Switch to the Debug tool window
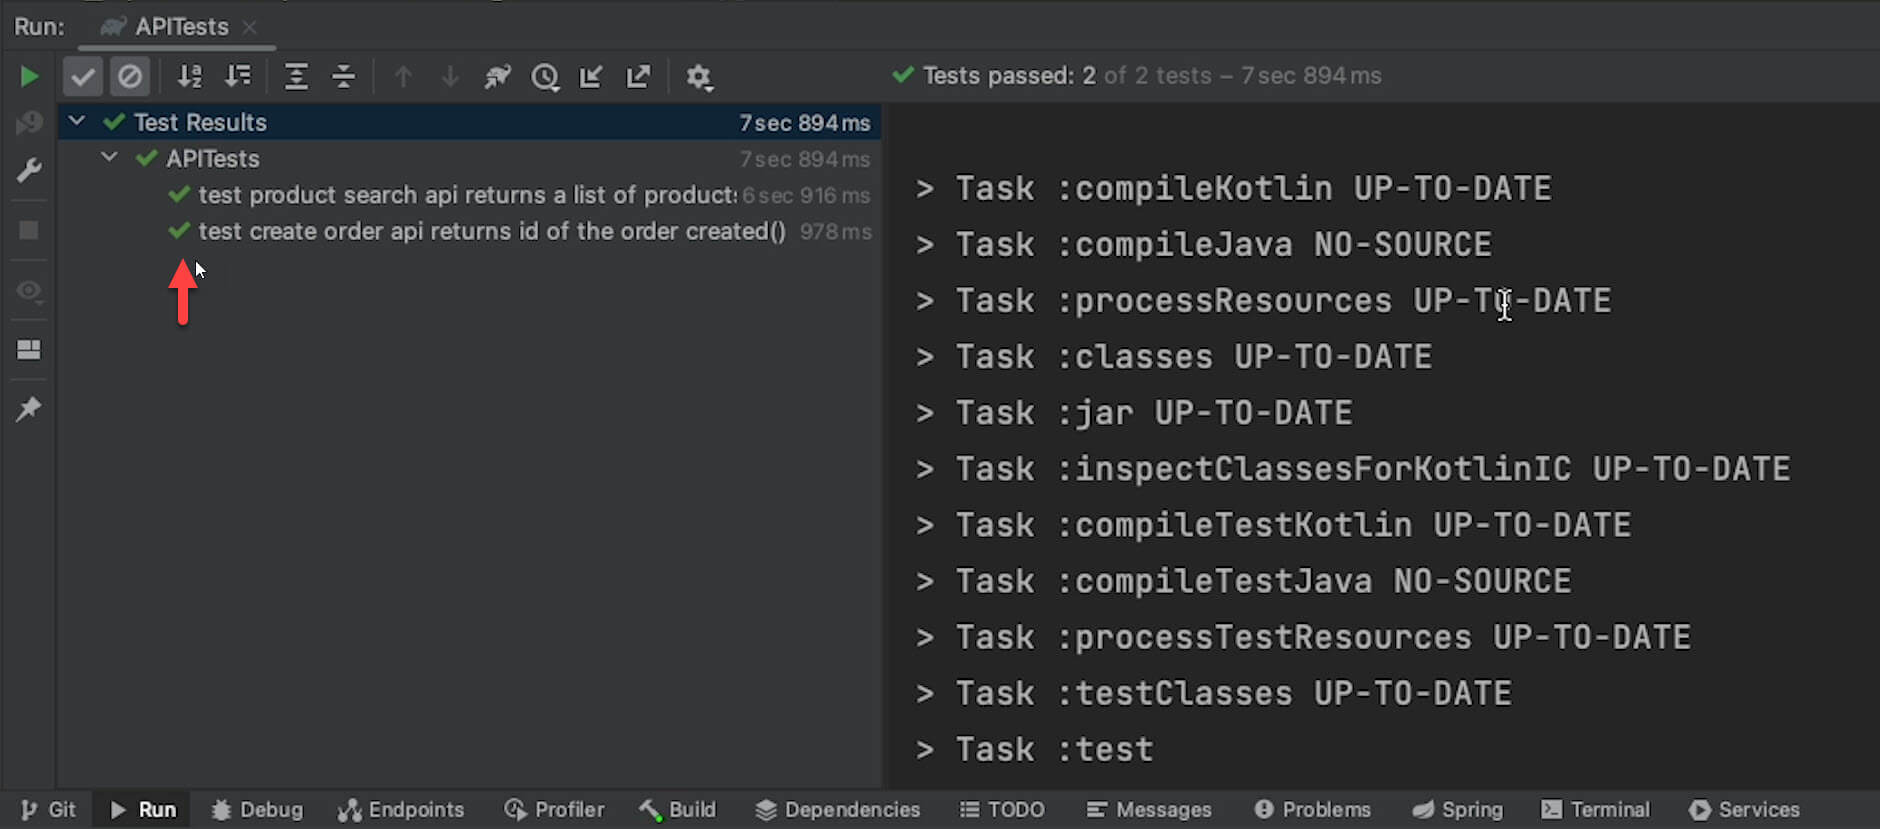 257,809
